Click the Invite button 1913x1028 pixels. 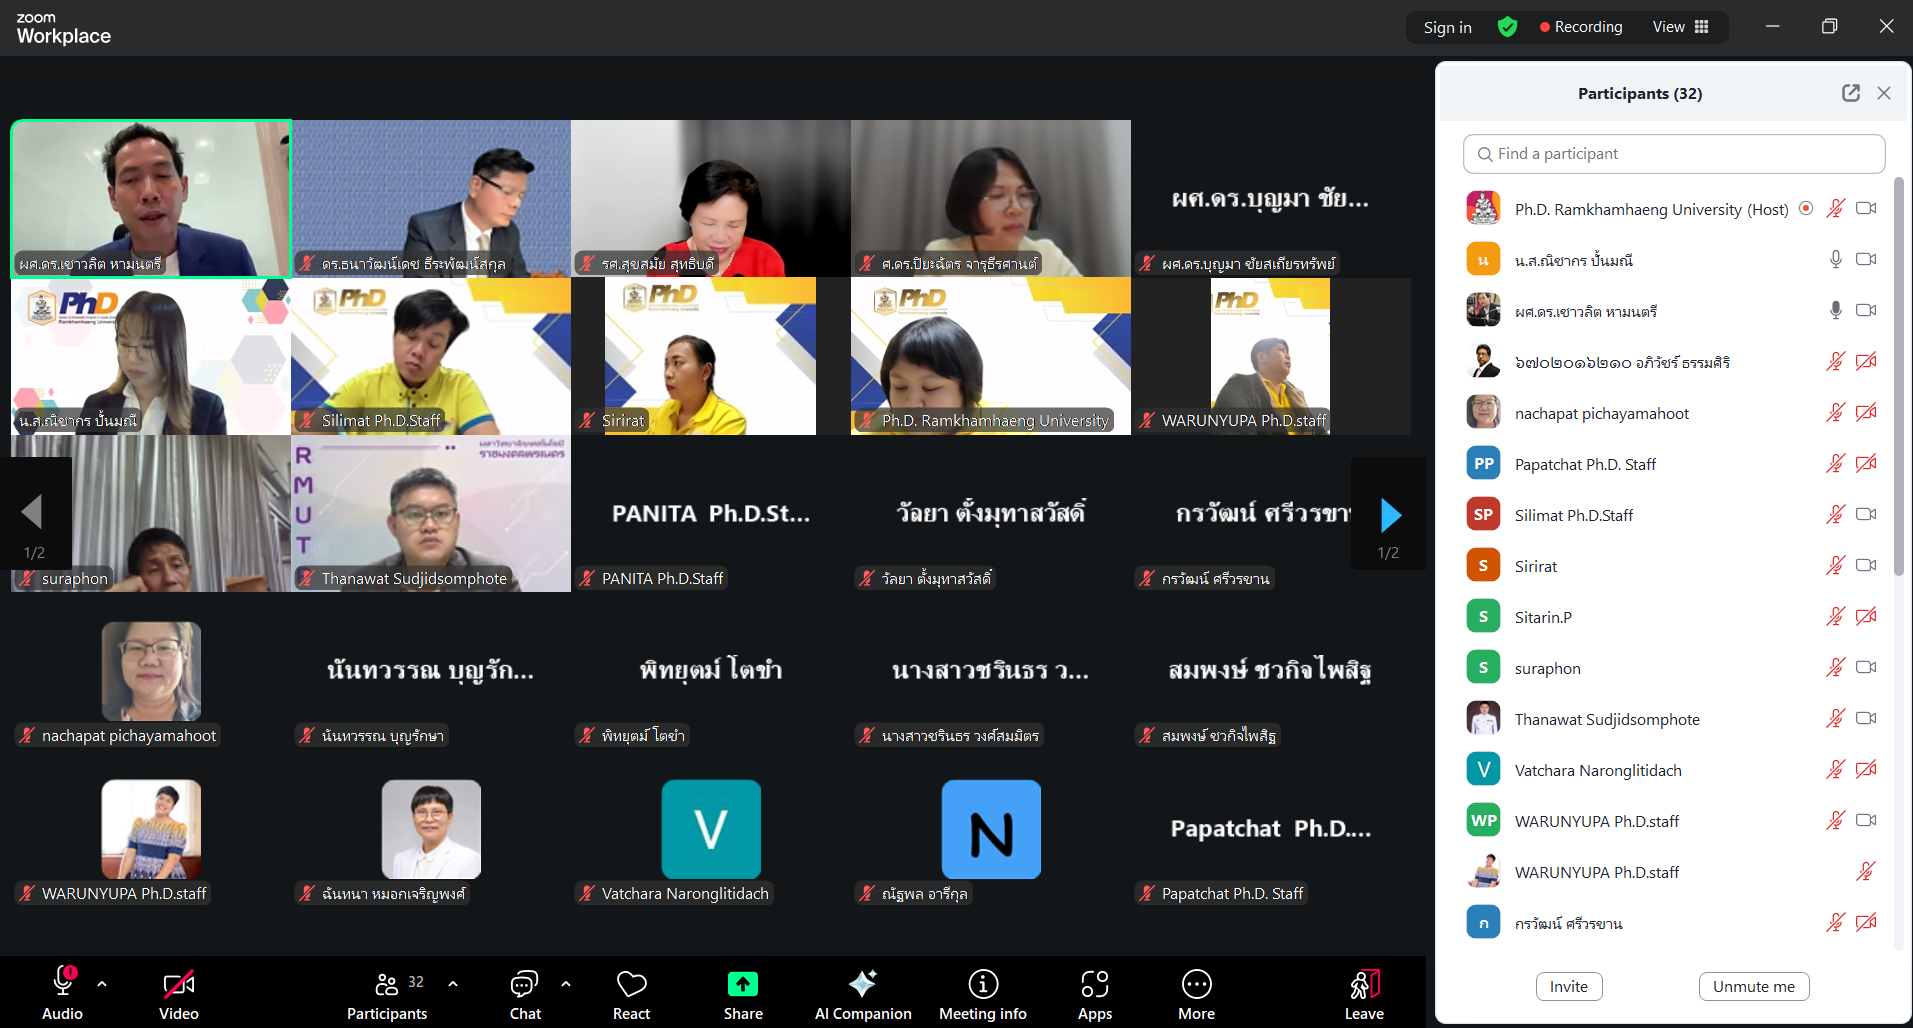(1568, 986)
